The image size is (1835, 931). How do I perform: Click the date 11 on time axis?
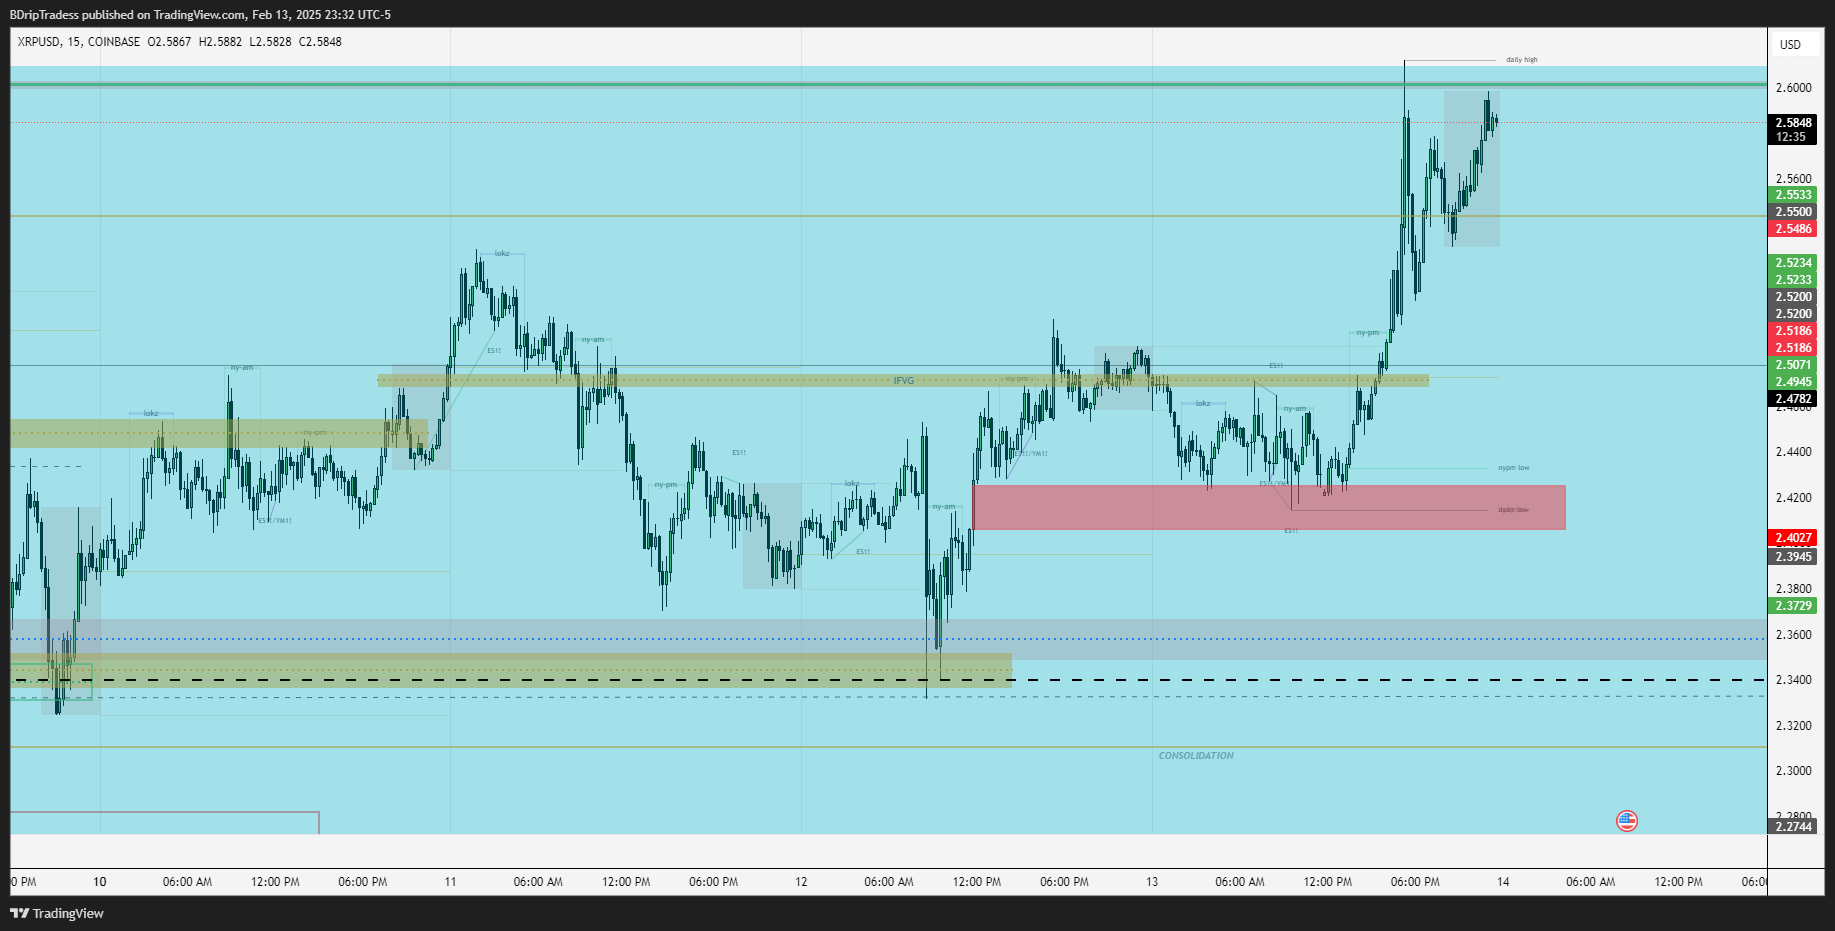[x=450, y=882]
